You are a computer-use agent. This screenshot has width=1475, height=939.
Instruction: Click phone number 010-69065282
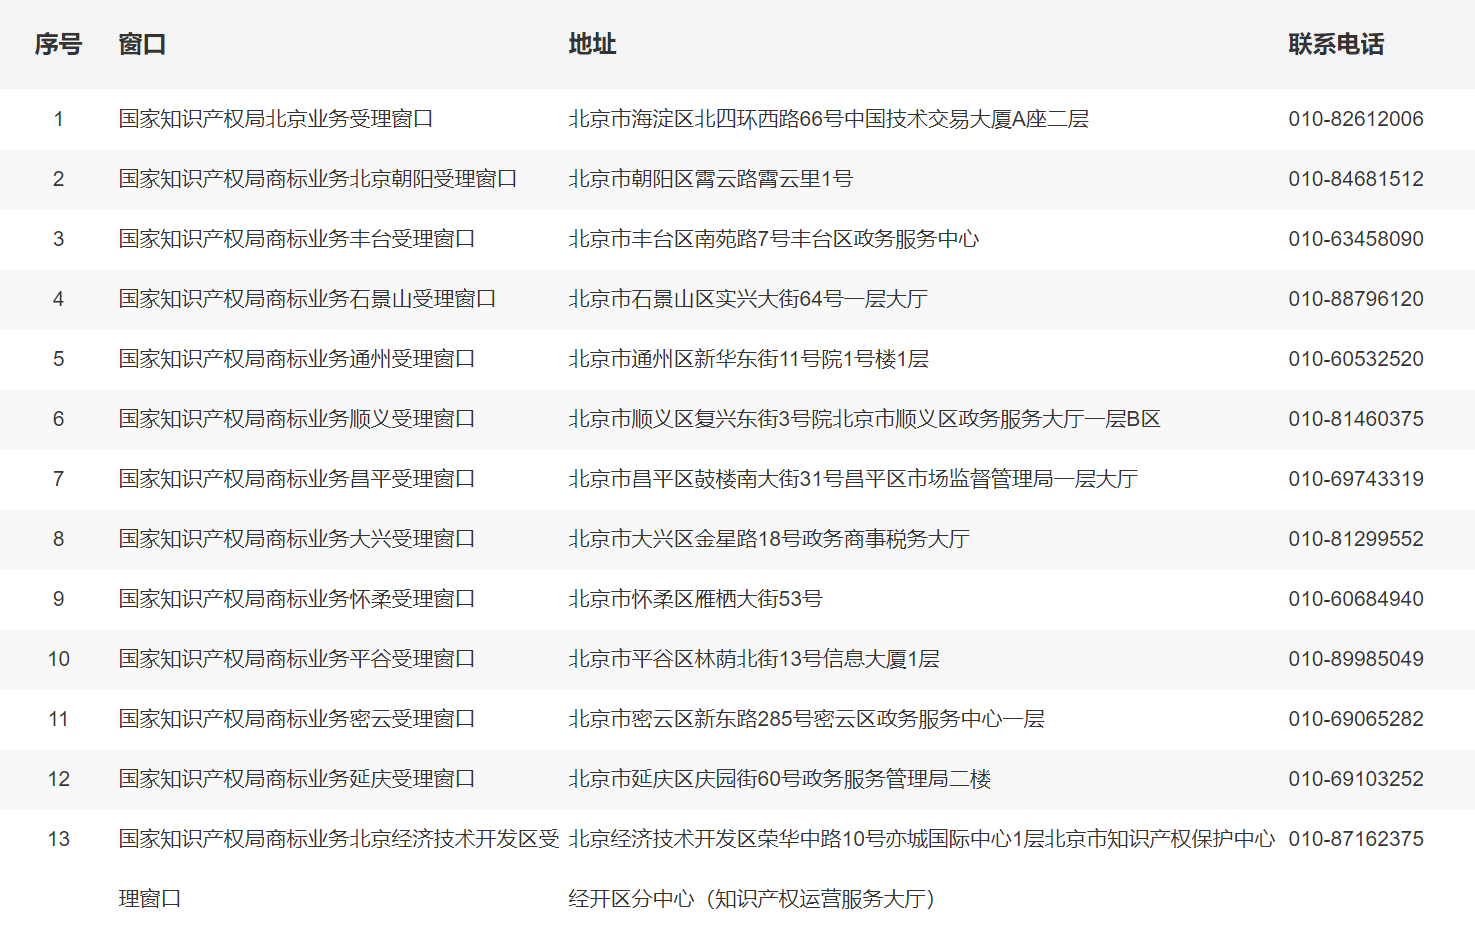[1356, 719]
